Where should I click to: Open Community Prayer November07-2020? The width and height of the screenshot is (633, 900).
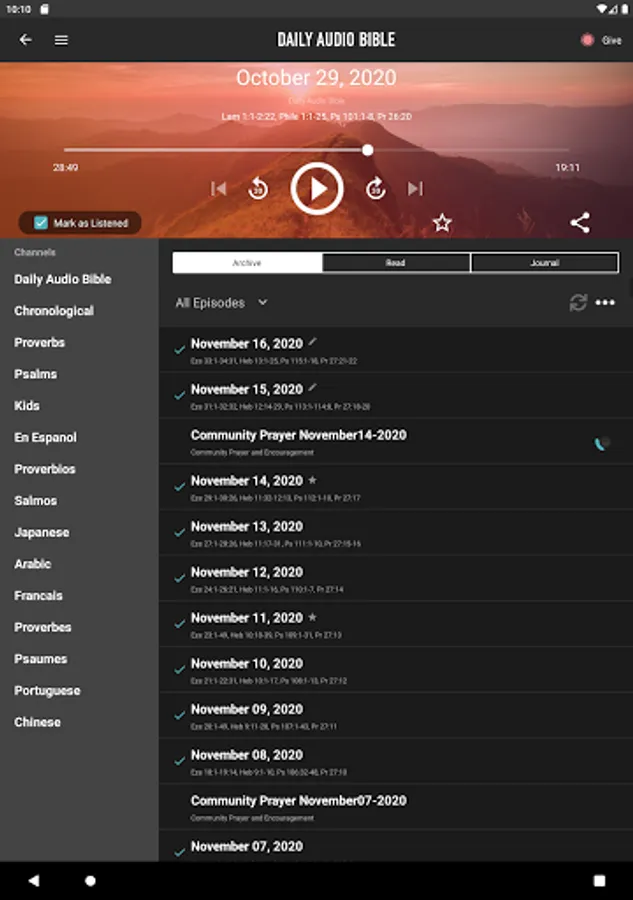pos(396,807)
